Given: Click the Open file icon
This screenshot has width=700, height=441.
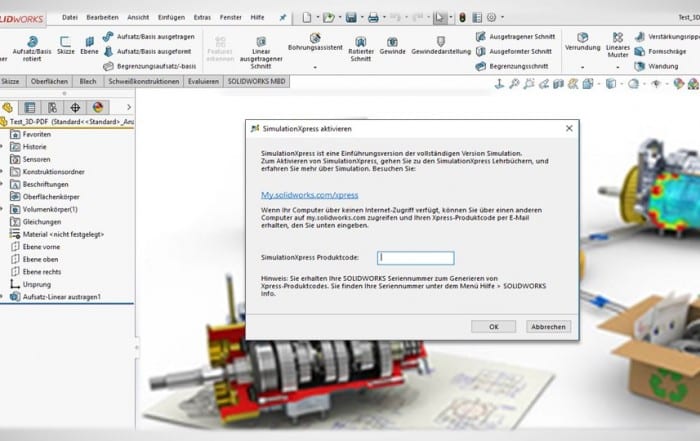Looking at the screenshot, I should click(329, 17).
